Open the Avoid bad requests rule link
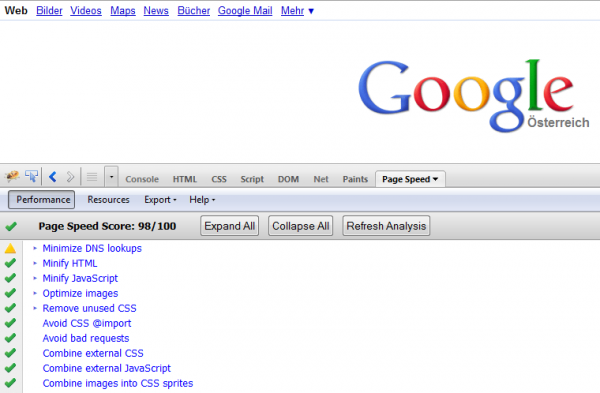This screenshot has width=600, height=393. [x=86, y=338]
